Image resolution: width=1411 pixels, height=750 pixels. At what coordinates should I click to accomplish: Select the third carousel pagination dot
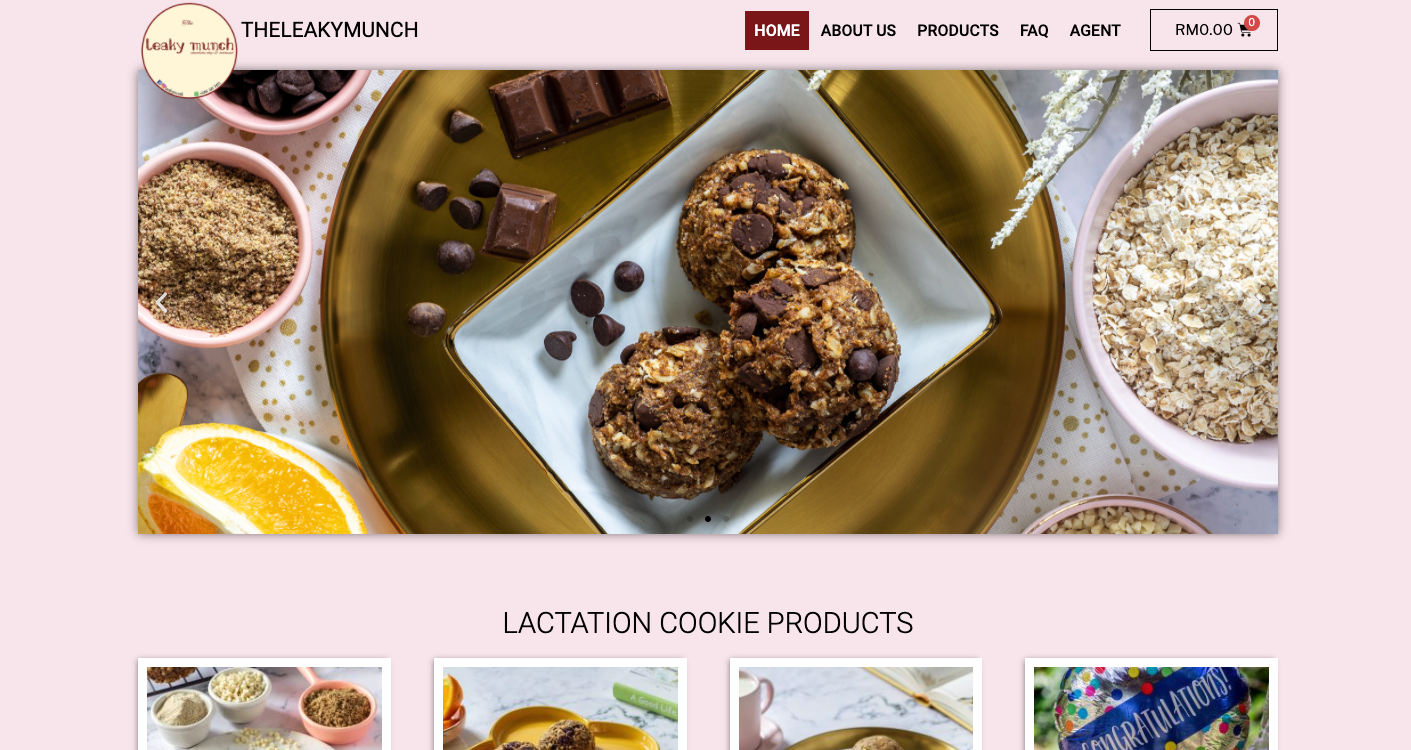pyautogui.click(x=726, y=519)
